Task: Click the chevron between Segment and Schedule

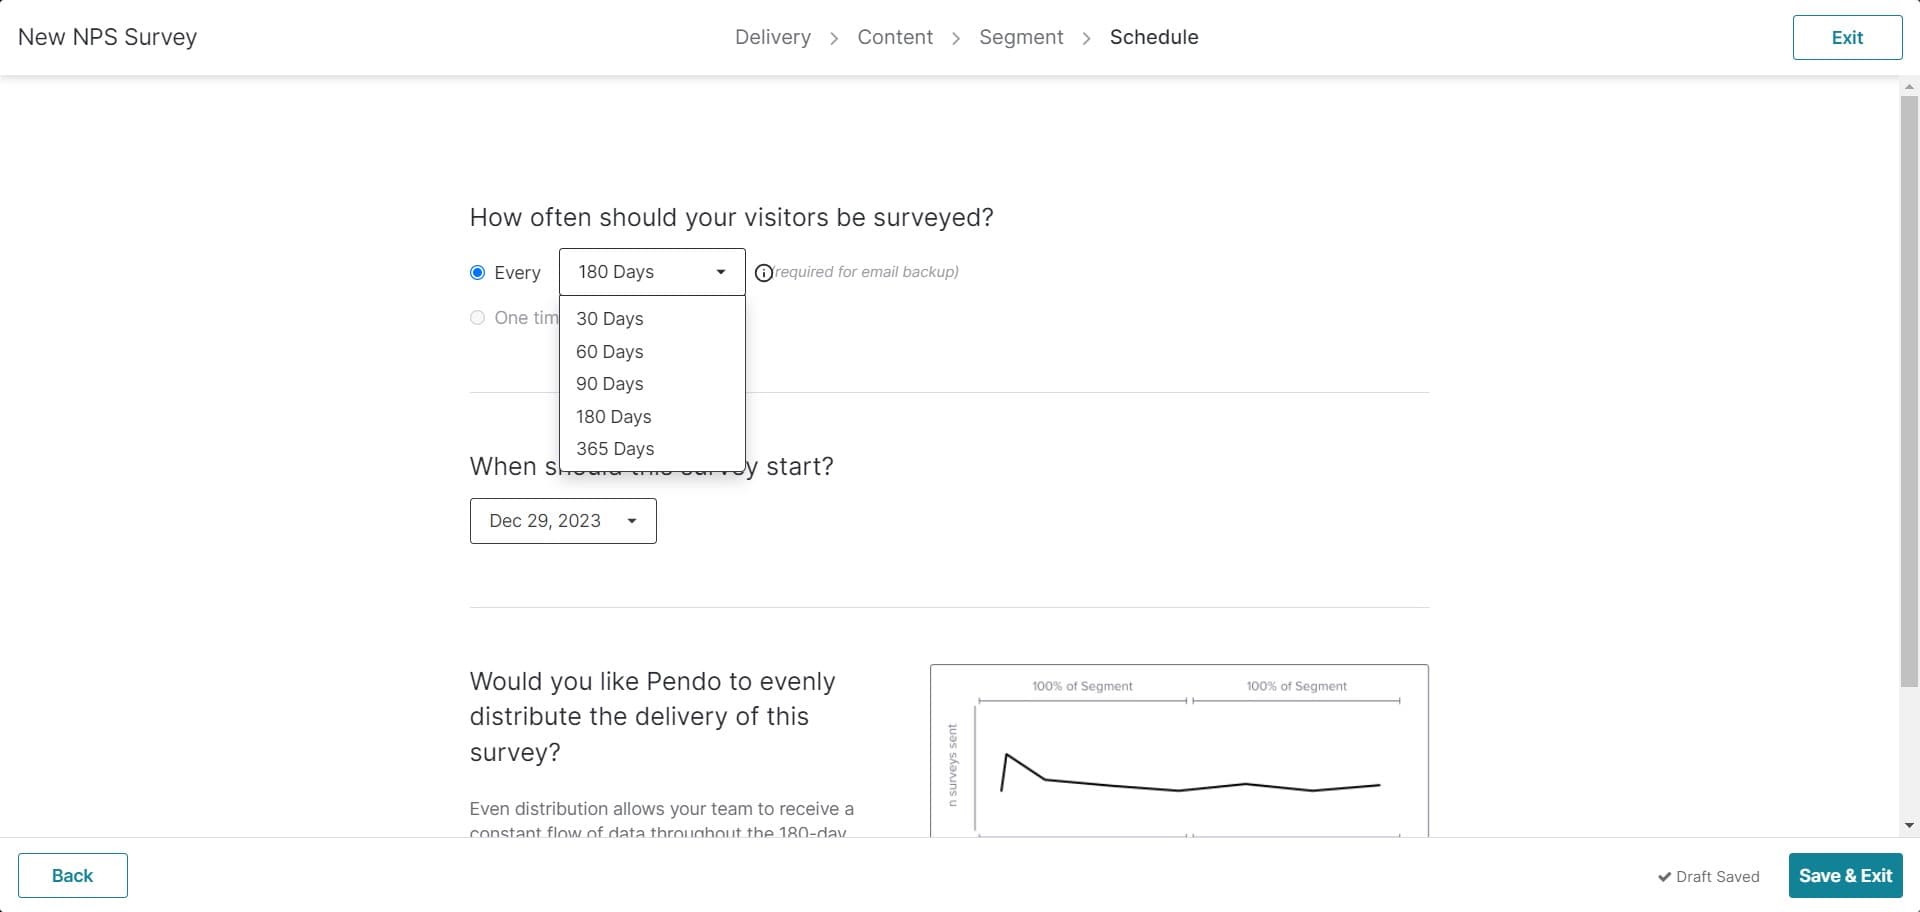Action: pos(1087,38)
